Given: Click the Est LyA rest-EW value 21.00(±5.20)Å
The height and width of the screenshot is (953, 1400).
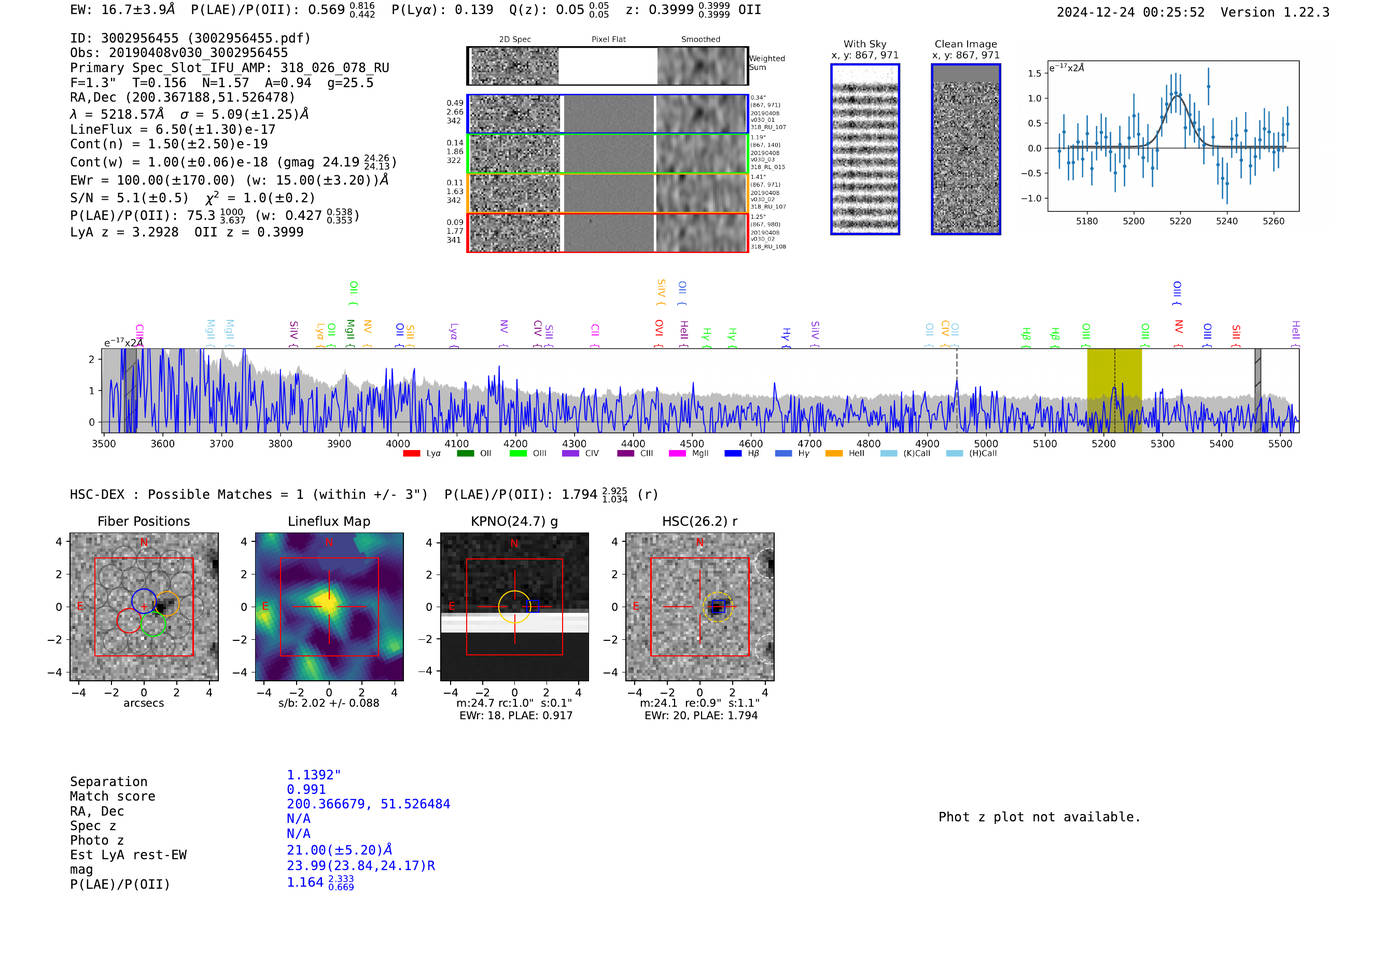Looking at the screenshot, I should (x=340, y=850).
